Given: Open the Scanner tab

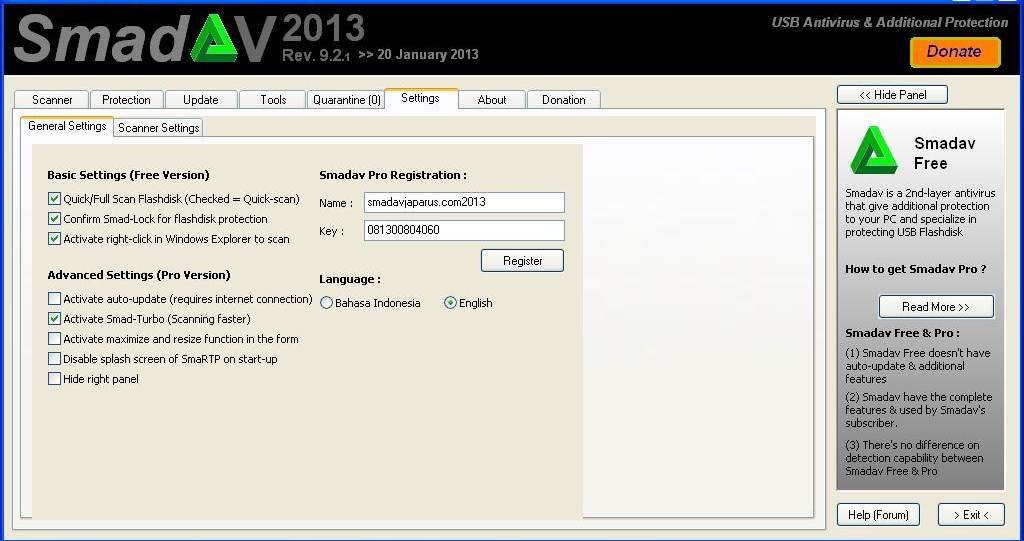Looking at the screenshot, I should (52, 99).
